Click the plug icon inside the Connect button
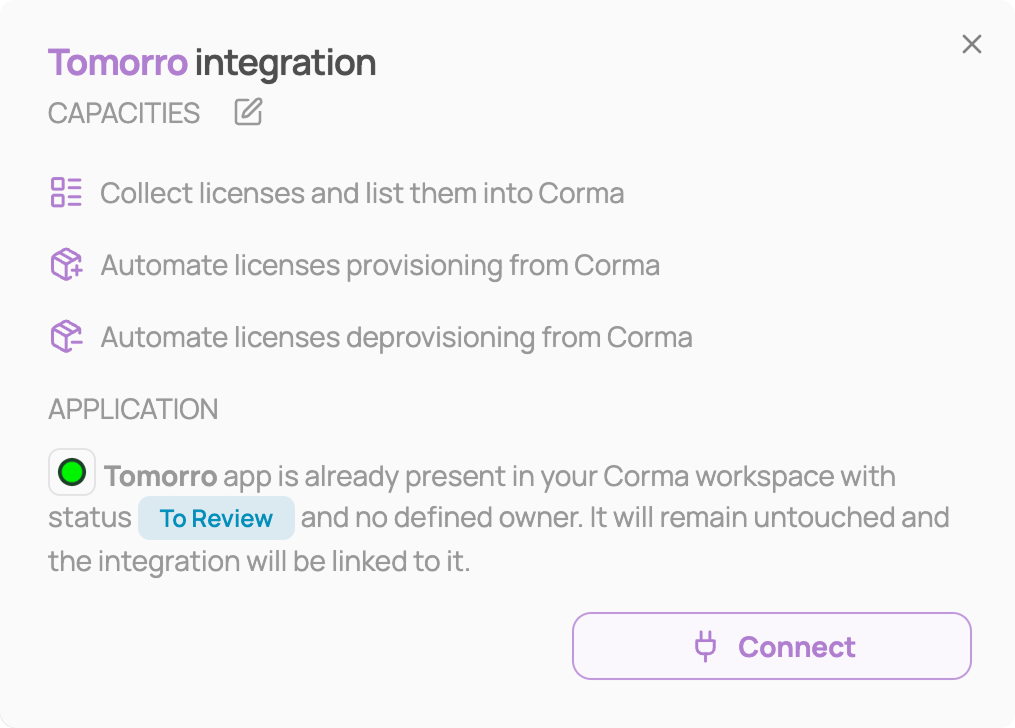 (x=706, y=646)
